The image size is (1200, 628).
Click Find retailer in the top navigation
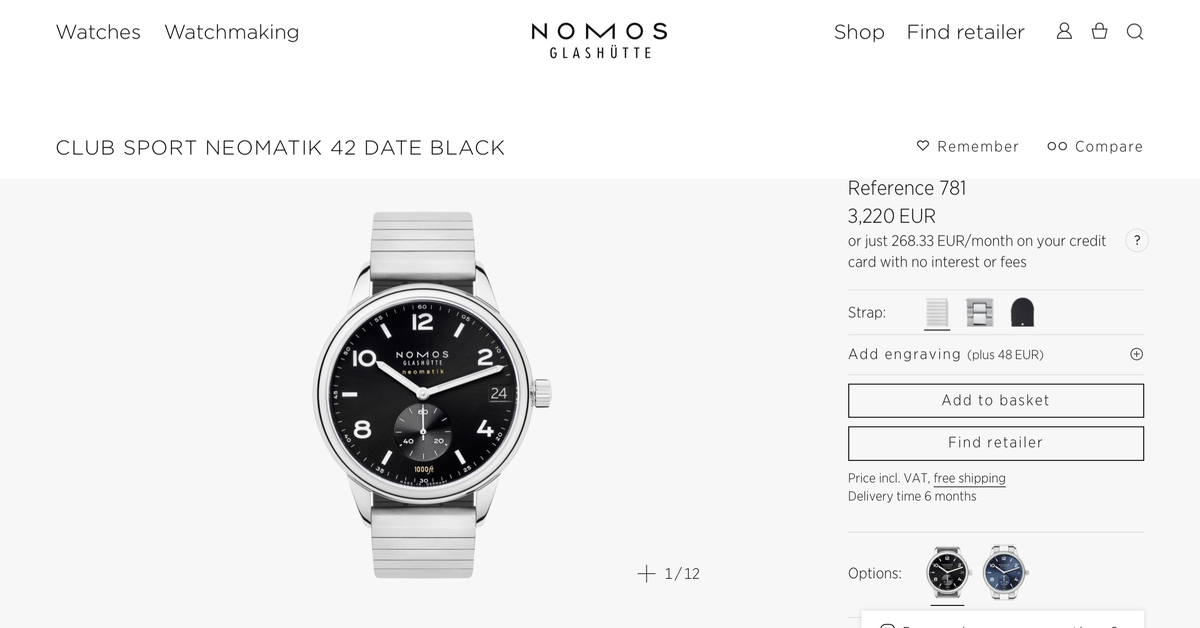point(965,32)
